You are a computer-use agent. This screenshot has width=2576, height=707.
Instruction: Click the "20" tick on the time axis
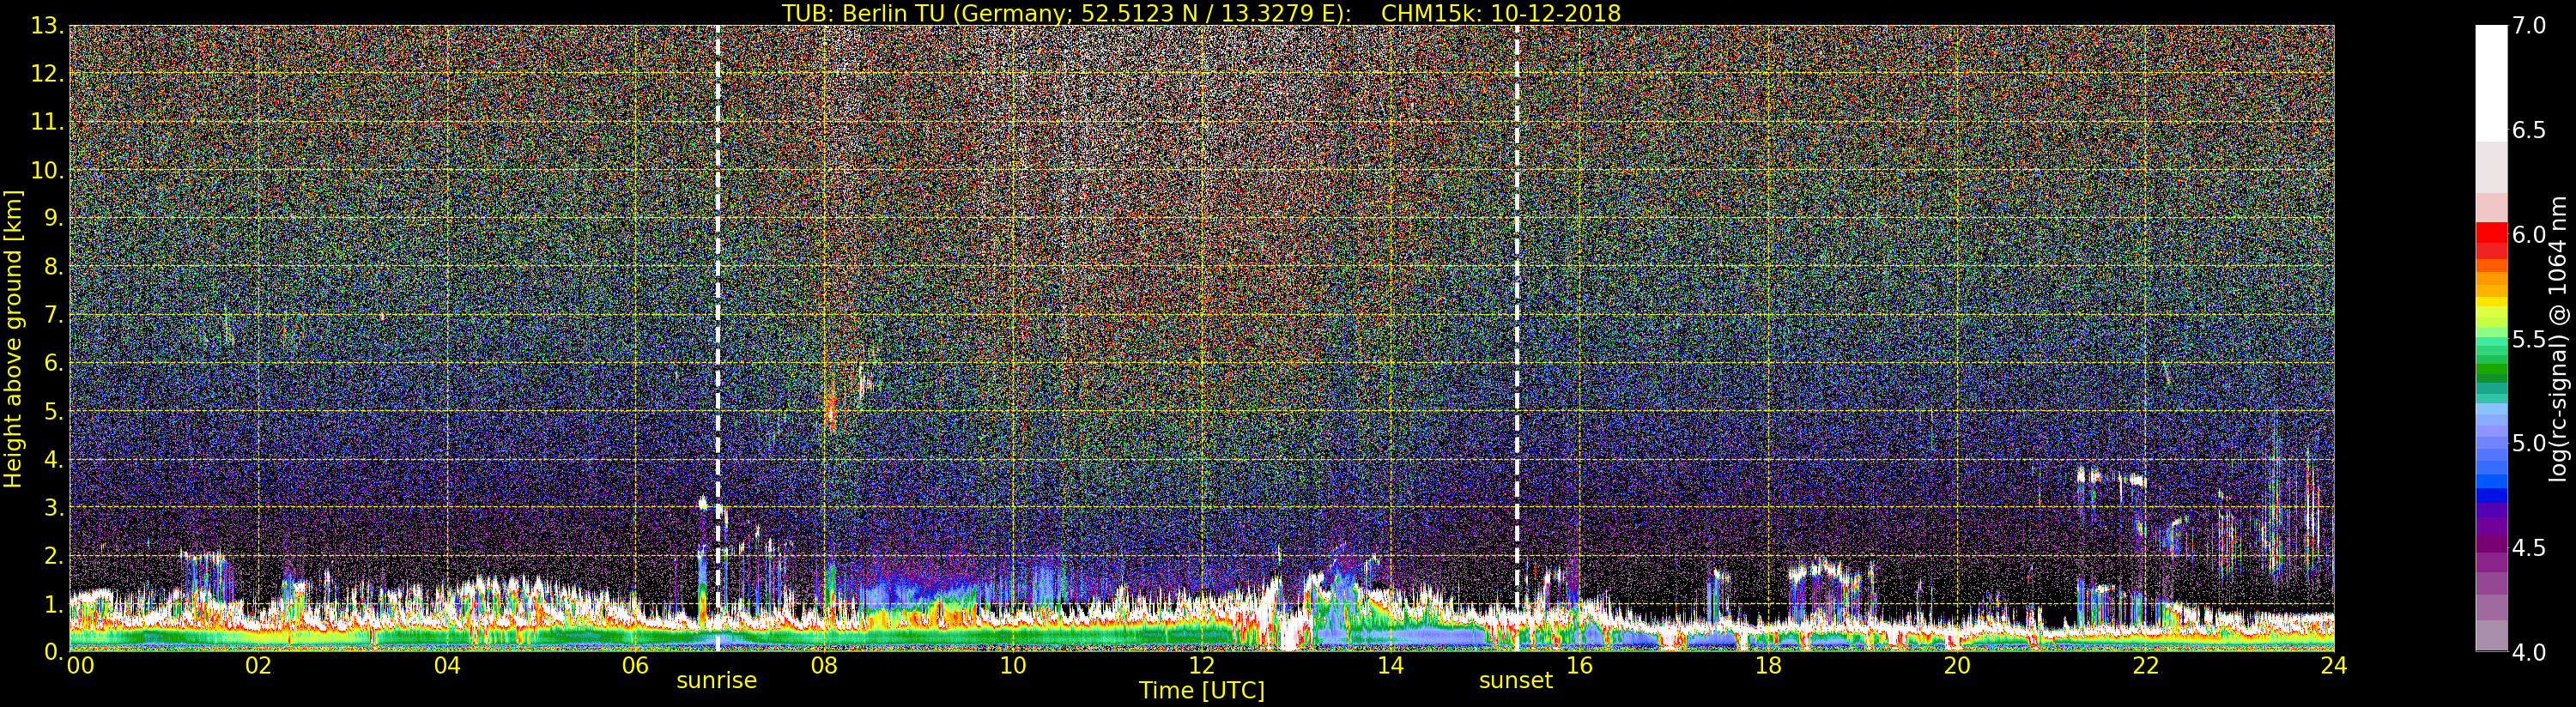1956,666
